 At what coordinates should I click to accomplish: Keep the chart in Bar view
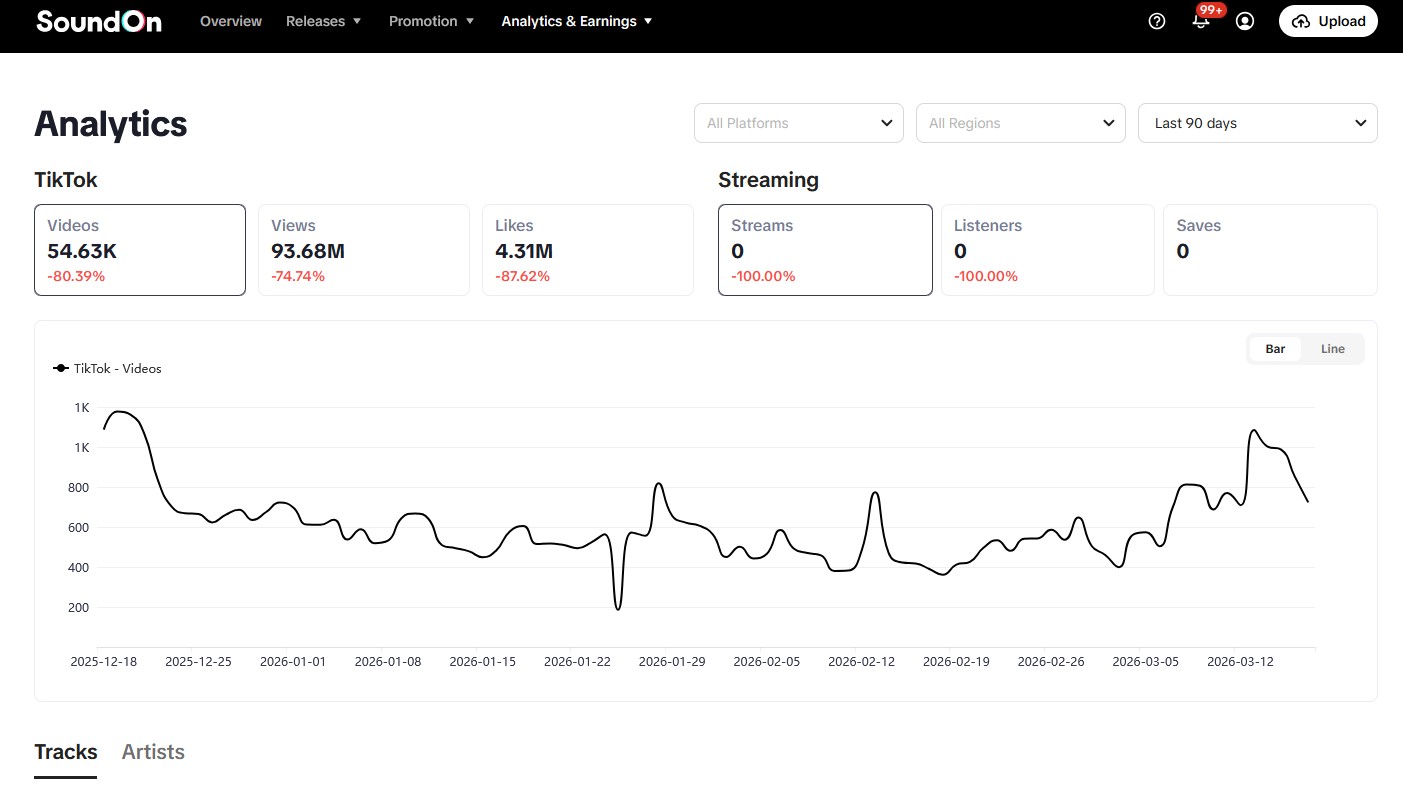tap(1274, 348)
